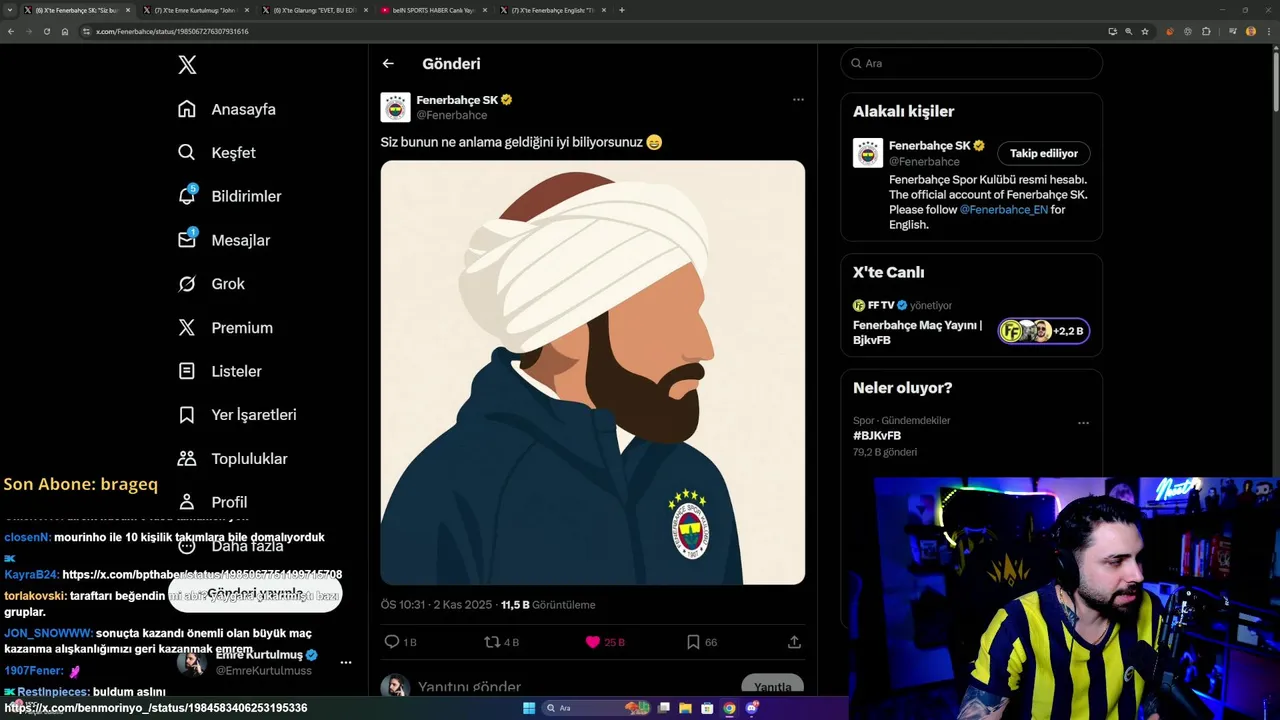The width and height of the screenshot is (1280, 720).
Task: Click the X logo in the sidebar
Action: [187, 65]
